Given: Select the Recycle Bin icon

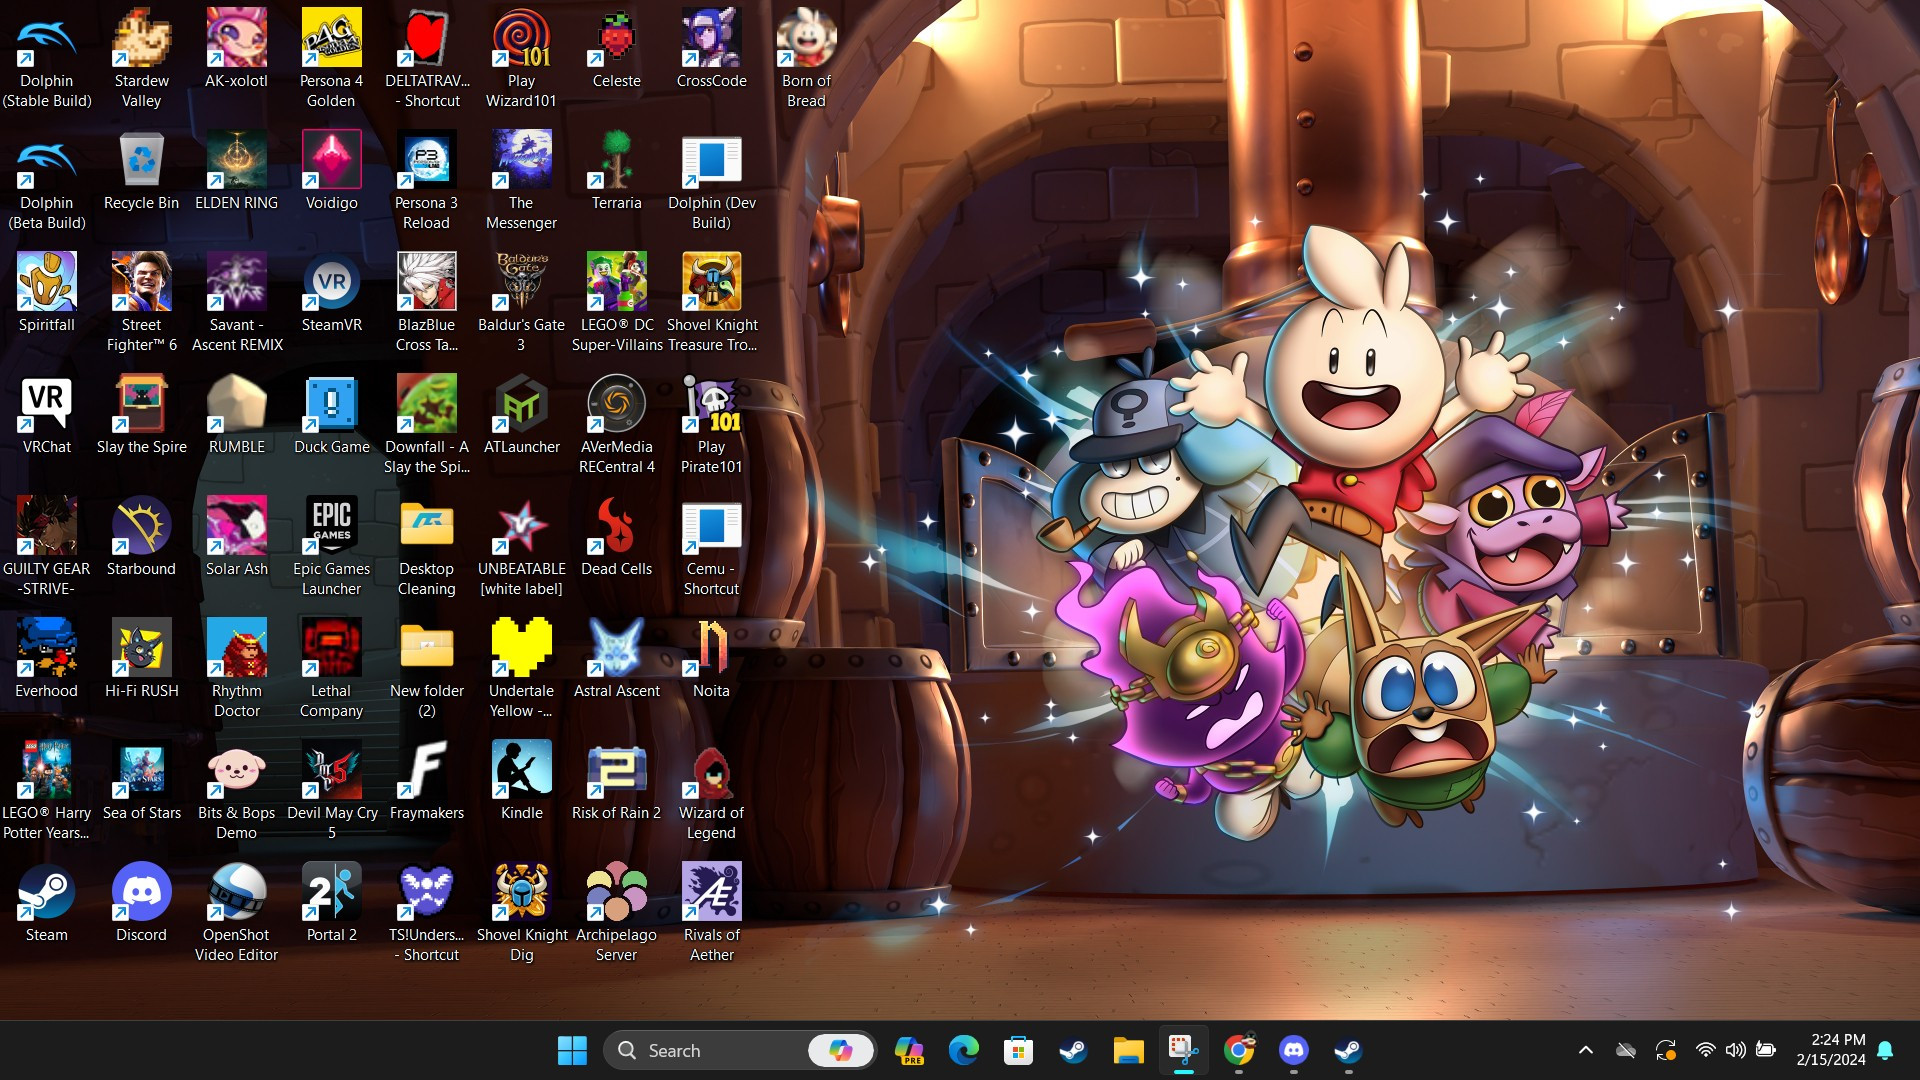Looking at the screenshot, I should [141, 170].
